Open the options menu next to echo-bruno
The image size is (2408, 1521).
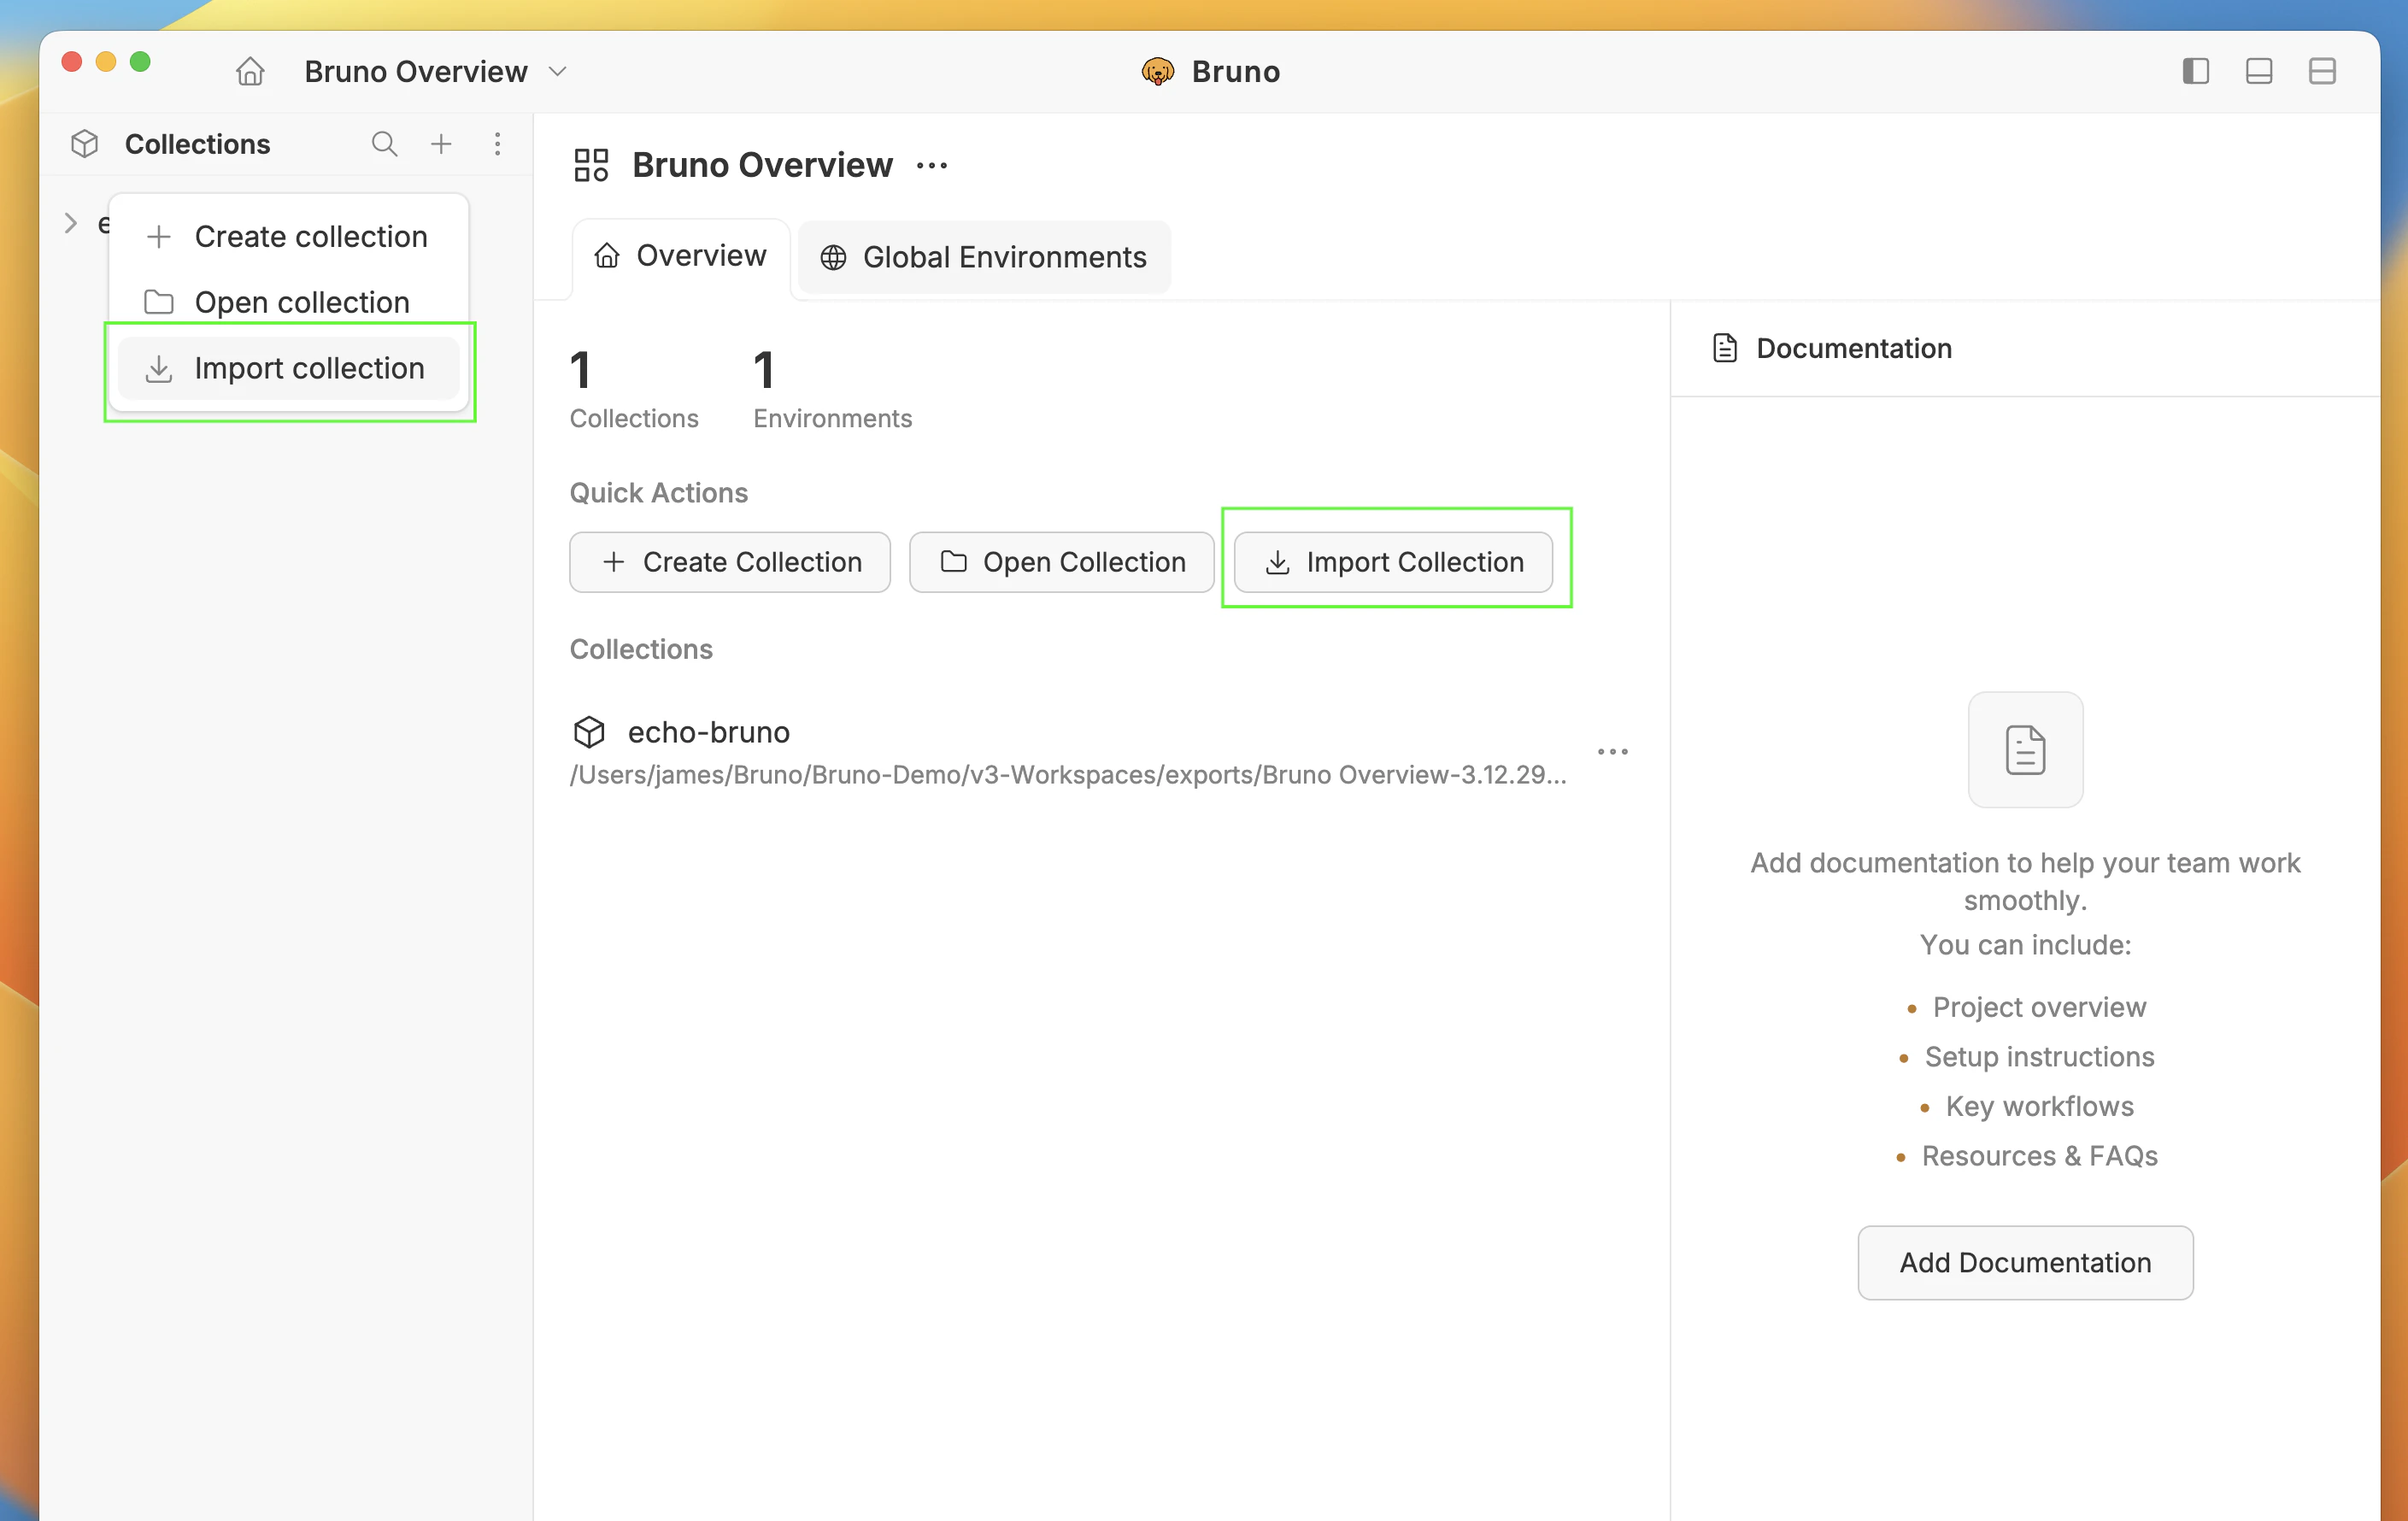point(1612,751)
